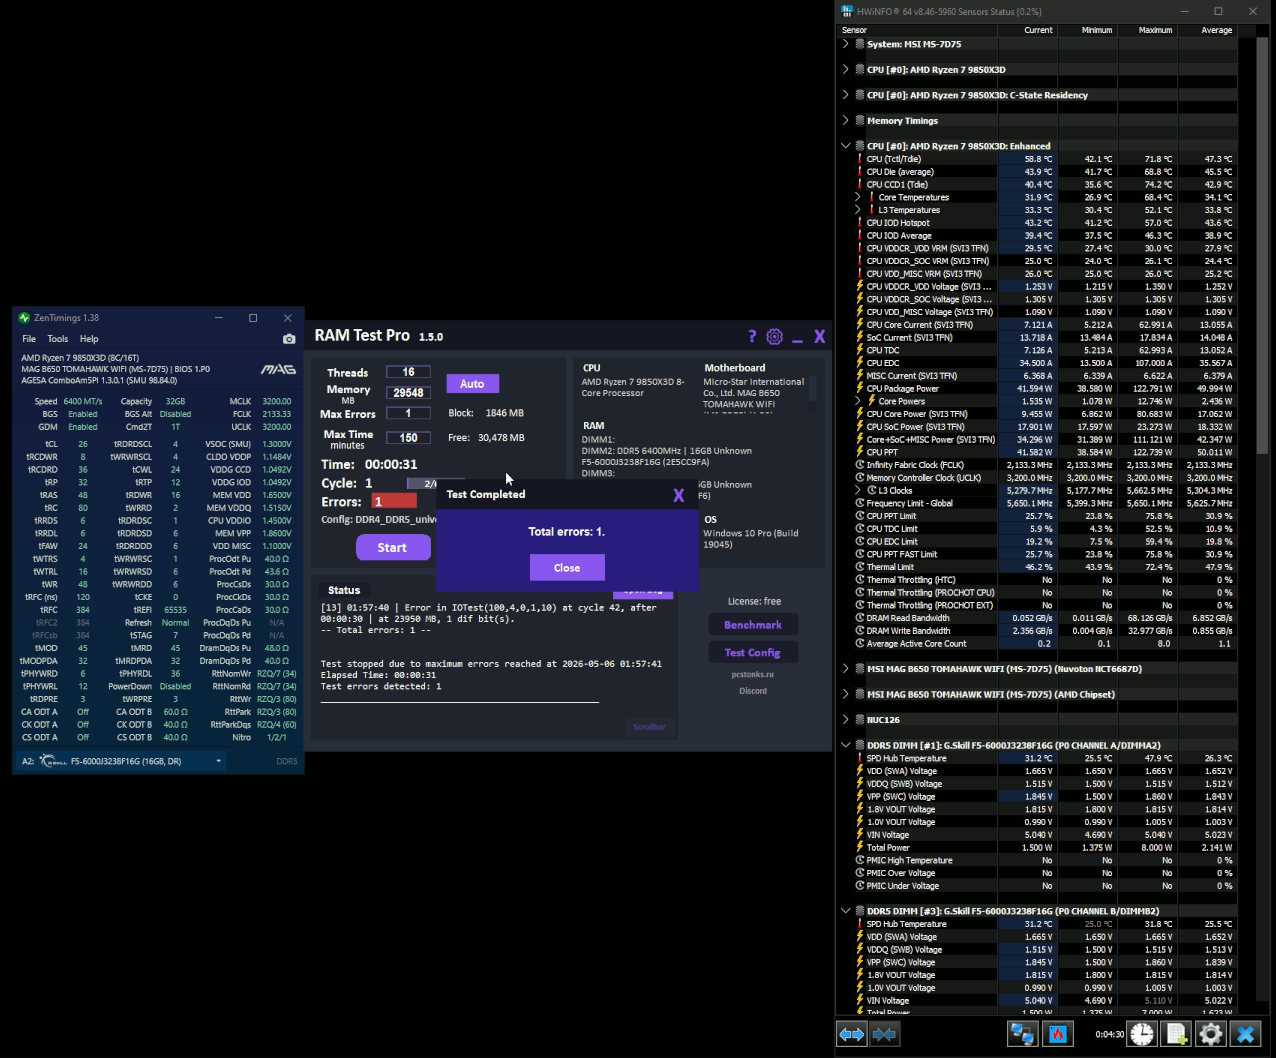Collapse CPU [#0] Enhanced sensor group
This screenshot has width=1276, height=1058.
(846, 146)
